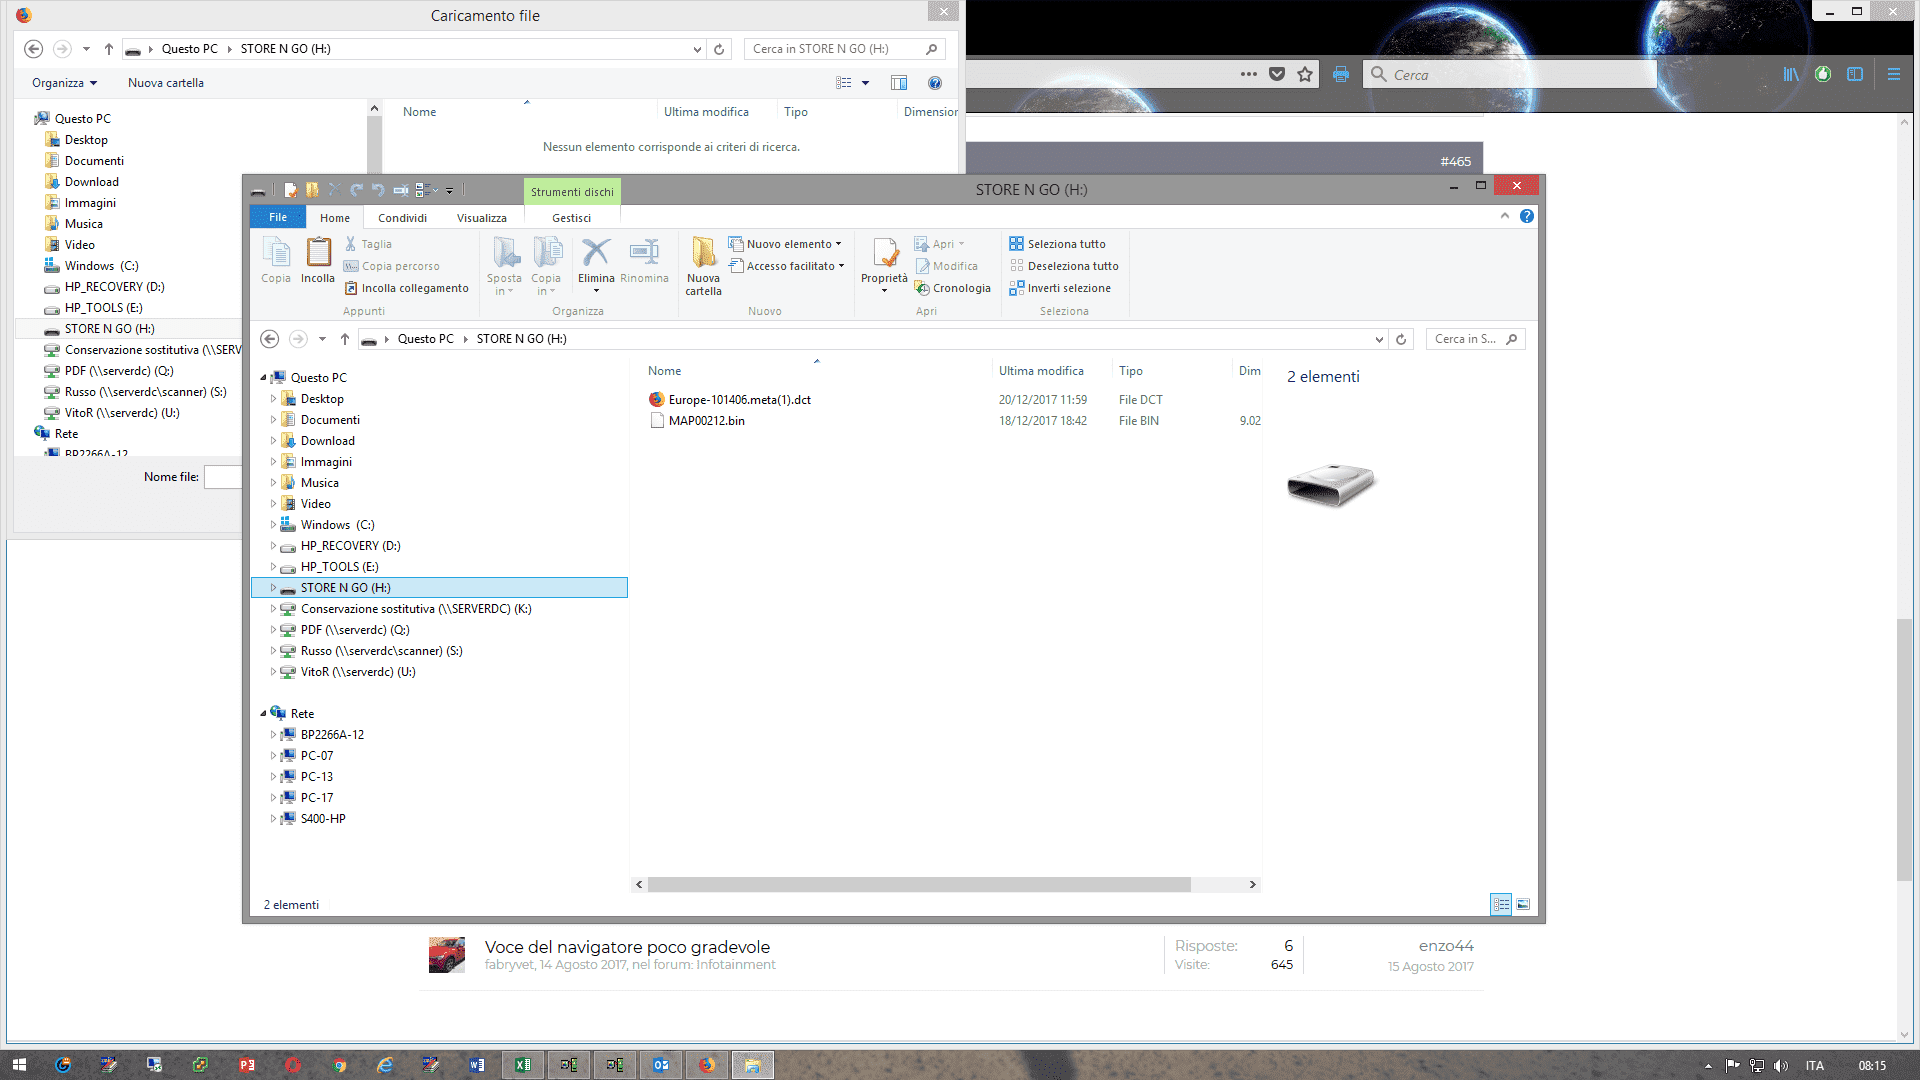Switch to the Visualizza ribbon tab
1920x1080 pixels.
point(482,218)
